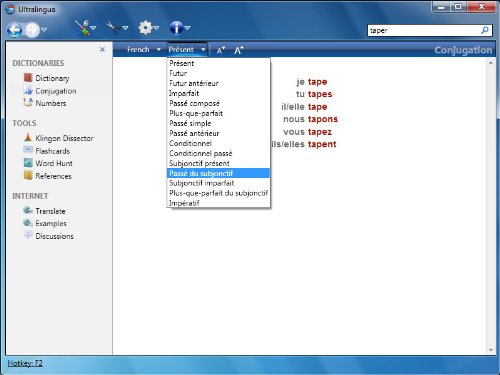This screenshot has width=500, height=375.
Task: Click the References book icon
Action: pyautogui.click(x=28, y=175)
